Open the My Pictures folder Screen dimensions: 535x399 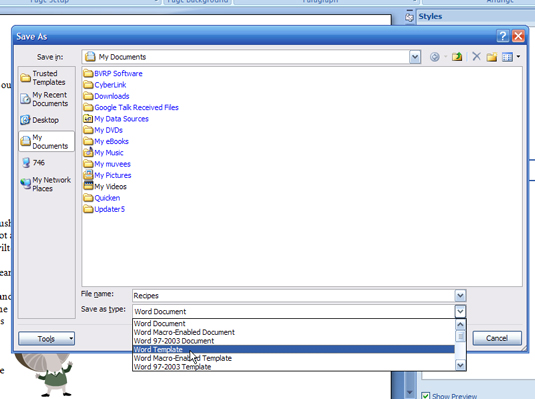pos(107,175)
